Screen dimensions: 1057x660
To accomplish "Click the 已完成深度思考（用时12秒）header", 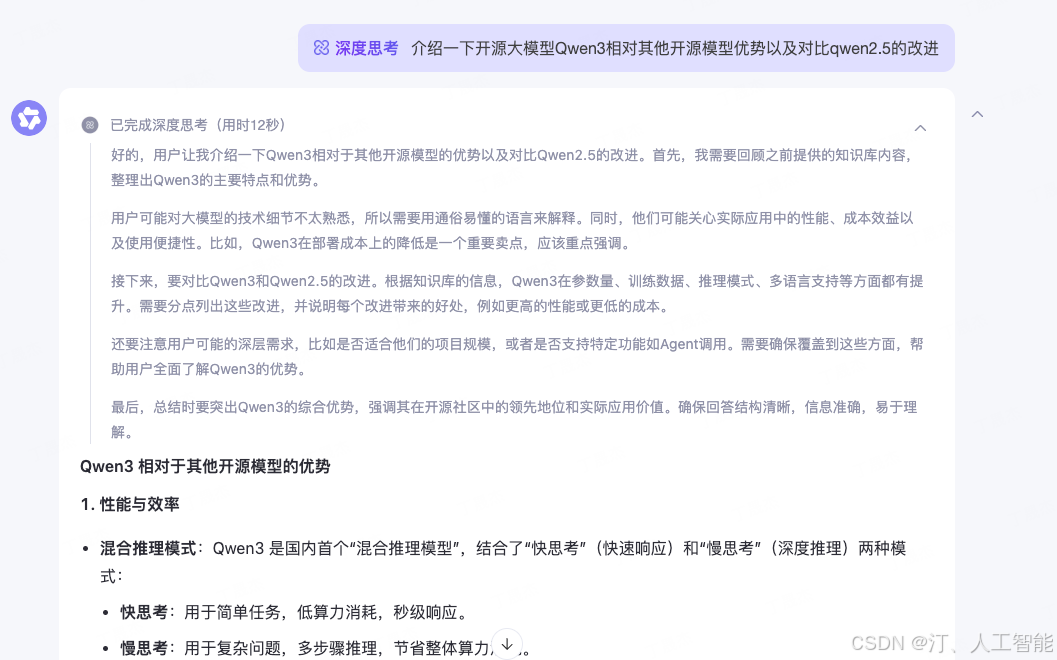I will click(x=198, y=125).
